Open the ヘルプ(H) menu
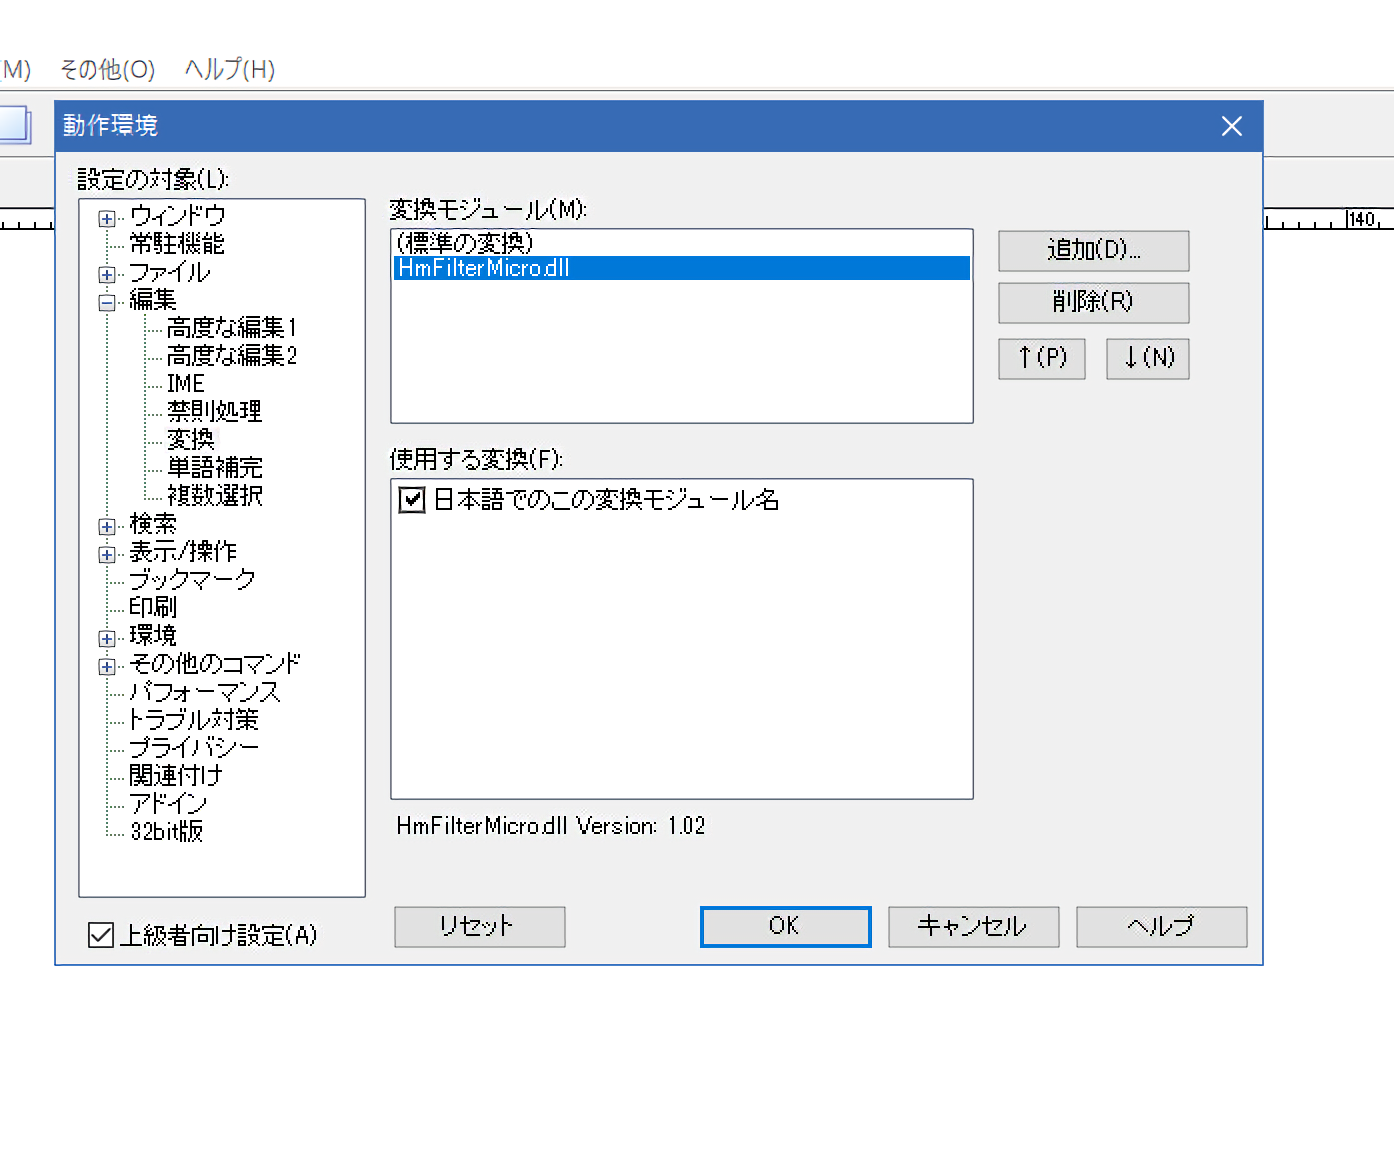 [x=229, y=69]
